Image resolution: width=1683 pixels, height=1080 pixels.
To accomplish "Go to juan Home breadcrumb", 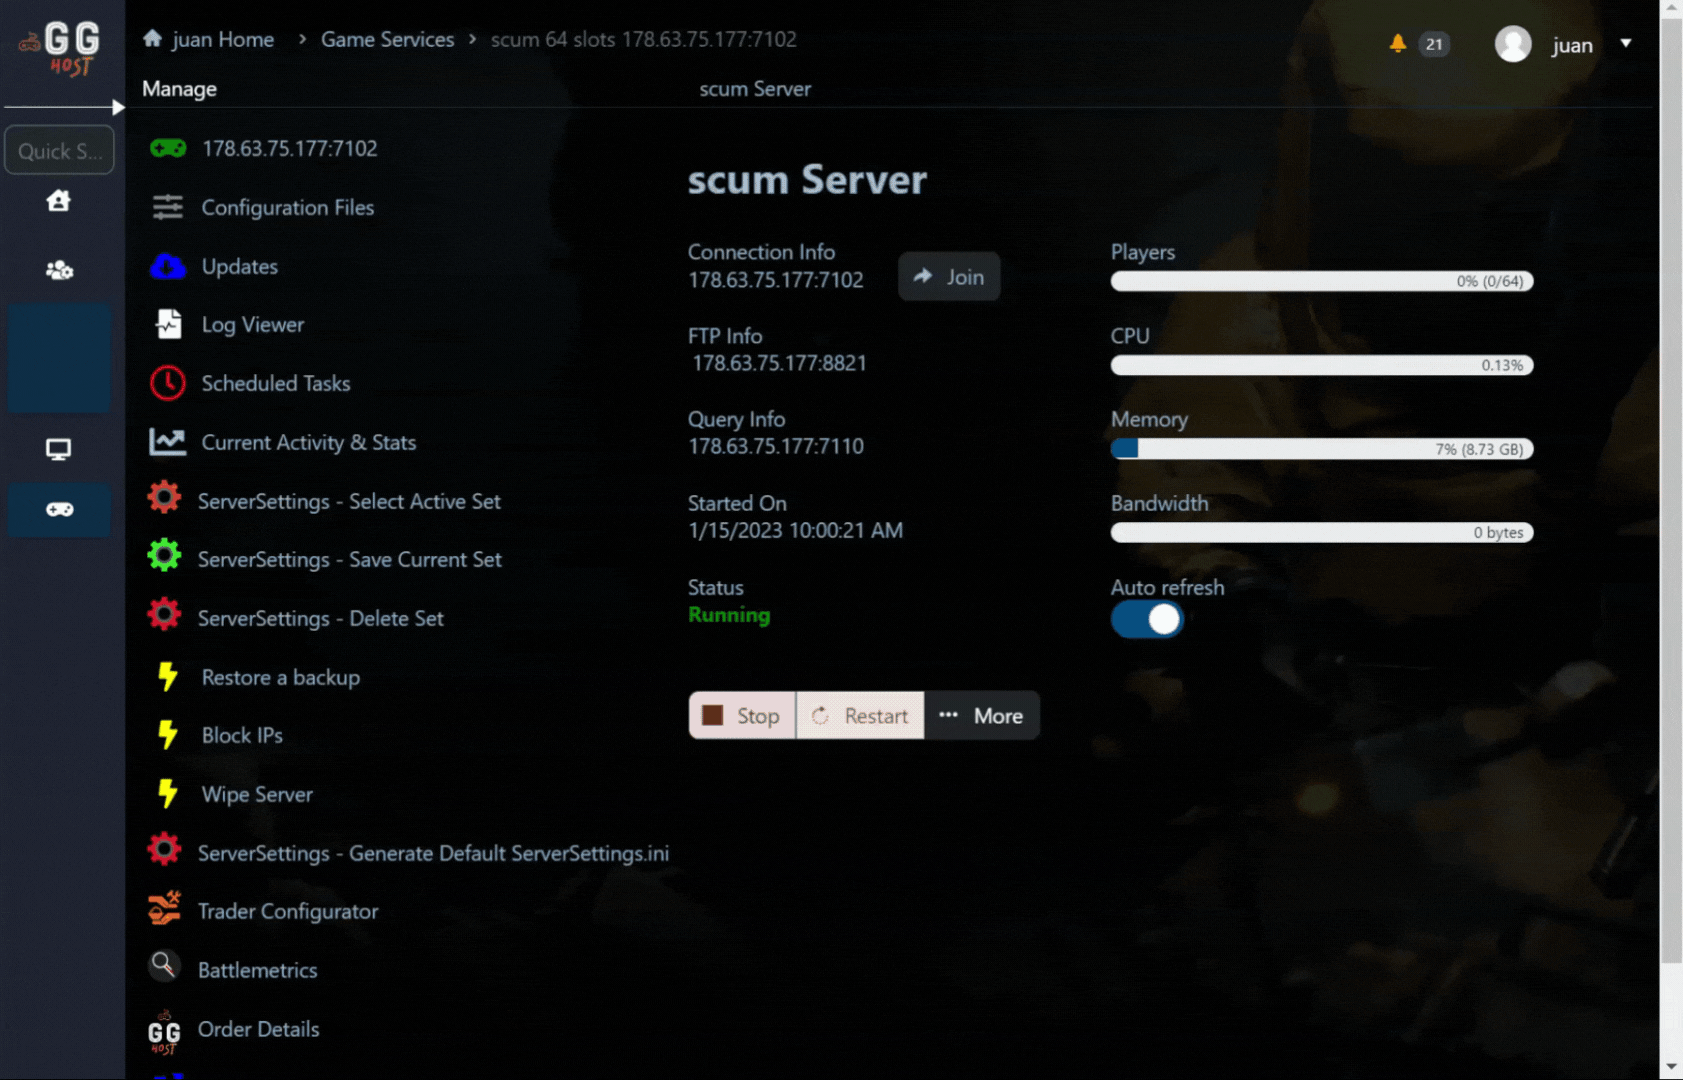I will [209, 39].
